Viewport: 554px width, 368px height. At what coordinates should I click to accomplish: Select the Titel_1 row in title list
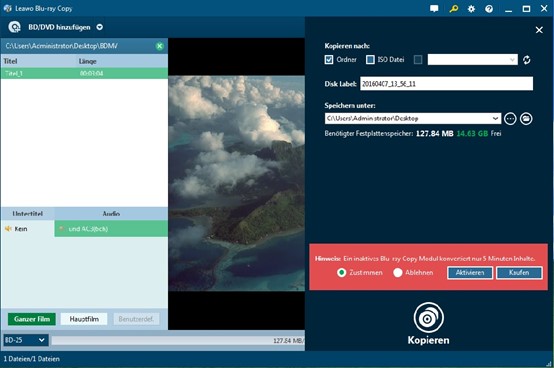click(84, 73)
